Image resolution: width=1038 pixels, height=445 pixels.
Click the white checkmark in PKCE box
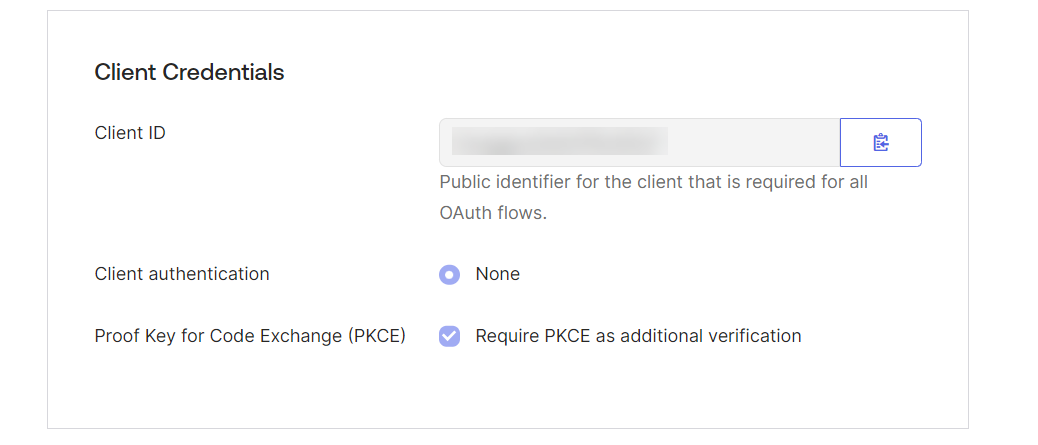[x=449, y=336]
